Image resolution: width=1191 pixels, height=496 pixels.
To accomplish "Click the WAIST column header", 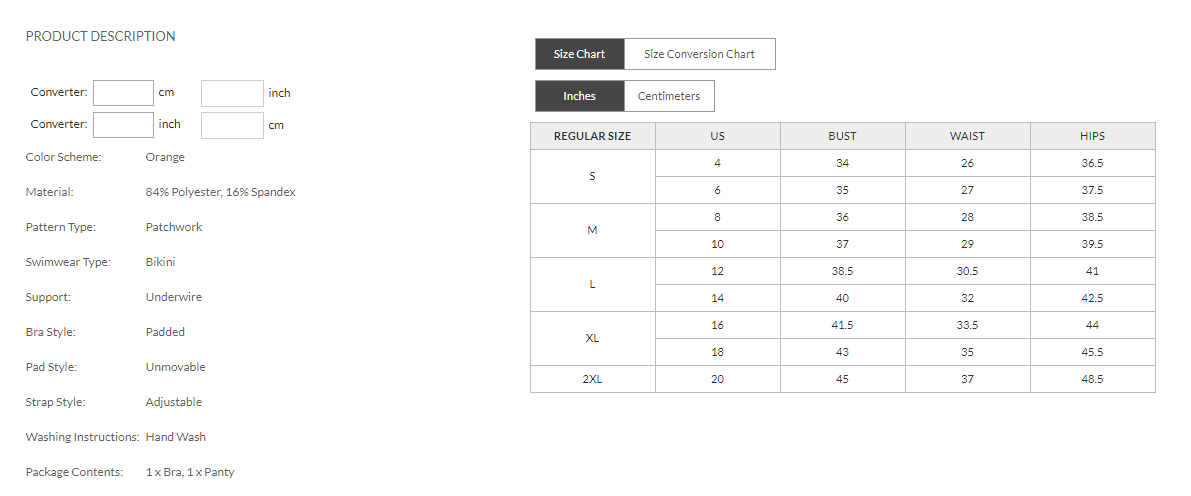I will pyautogui.click(x=967, y=136).
